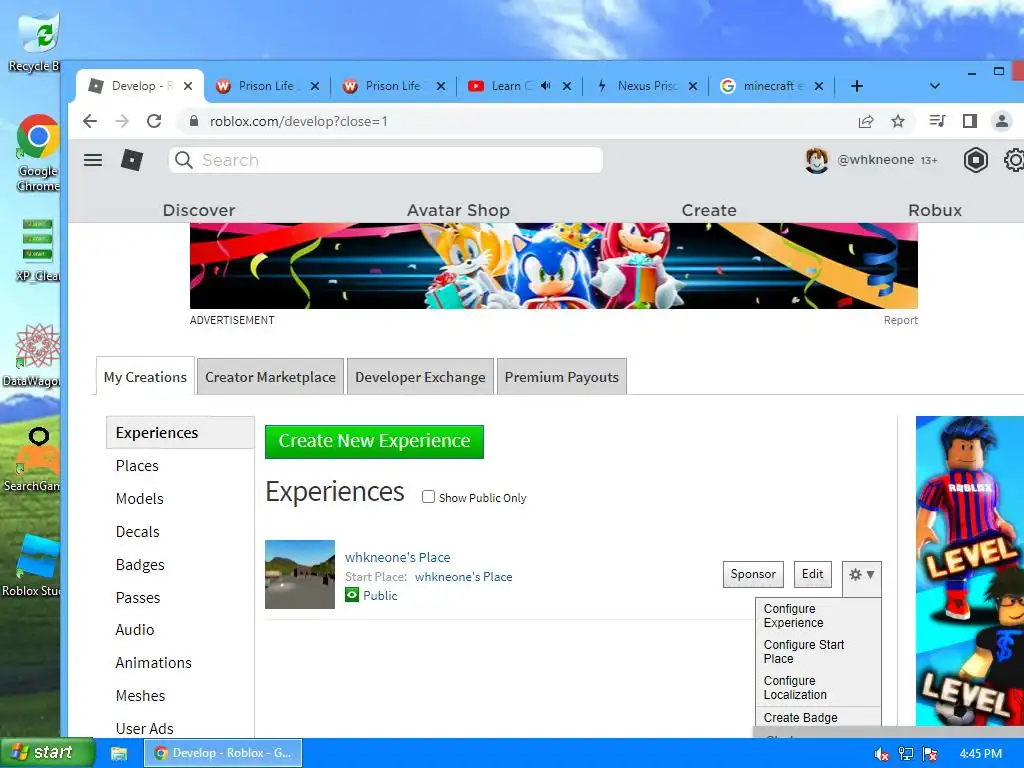
Task: Click the share page icon in address bar
Action: tap(866, 121)
